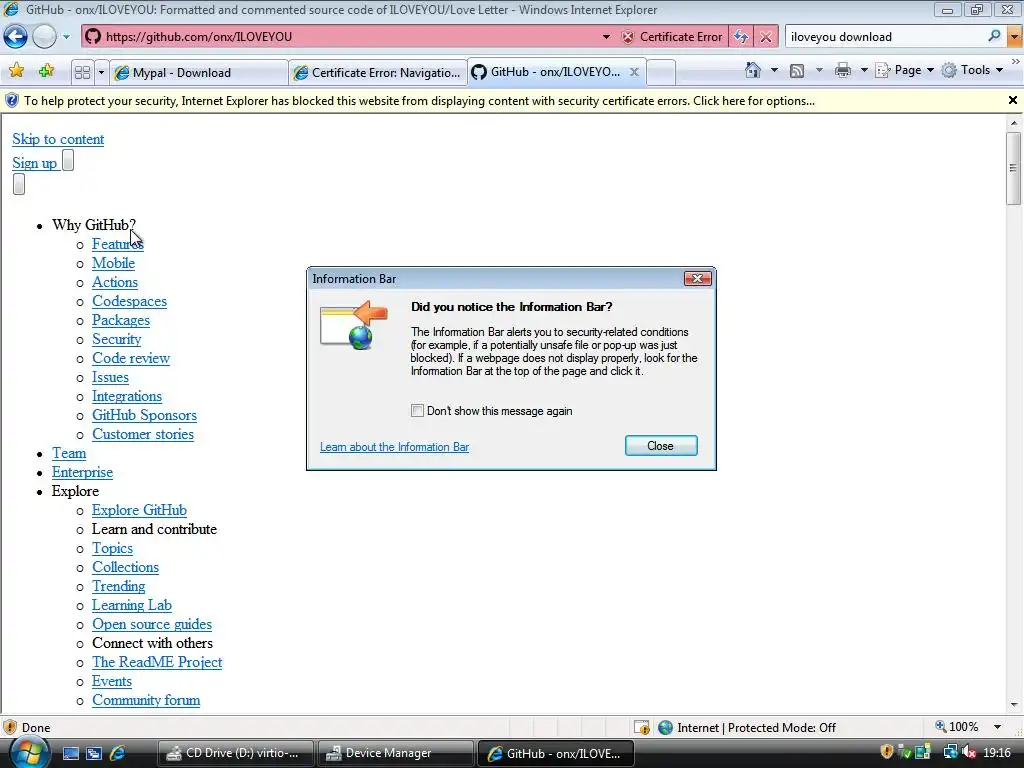
Task: Switch to Certificate Error: Navigation tab
Action: click(377, 72)
